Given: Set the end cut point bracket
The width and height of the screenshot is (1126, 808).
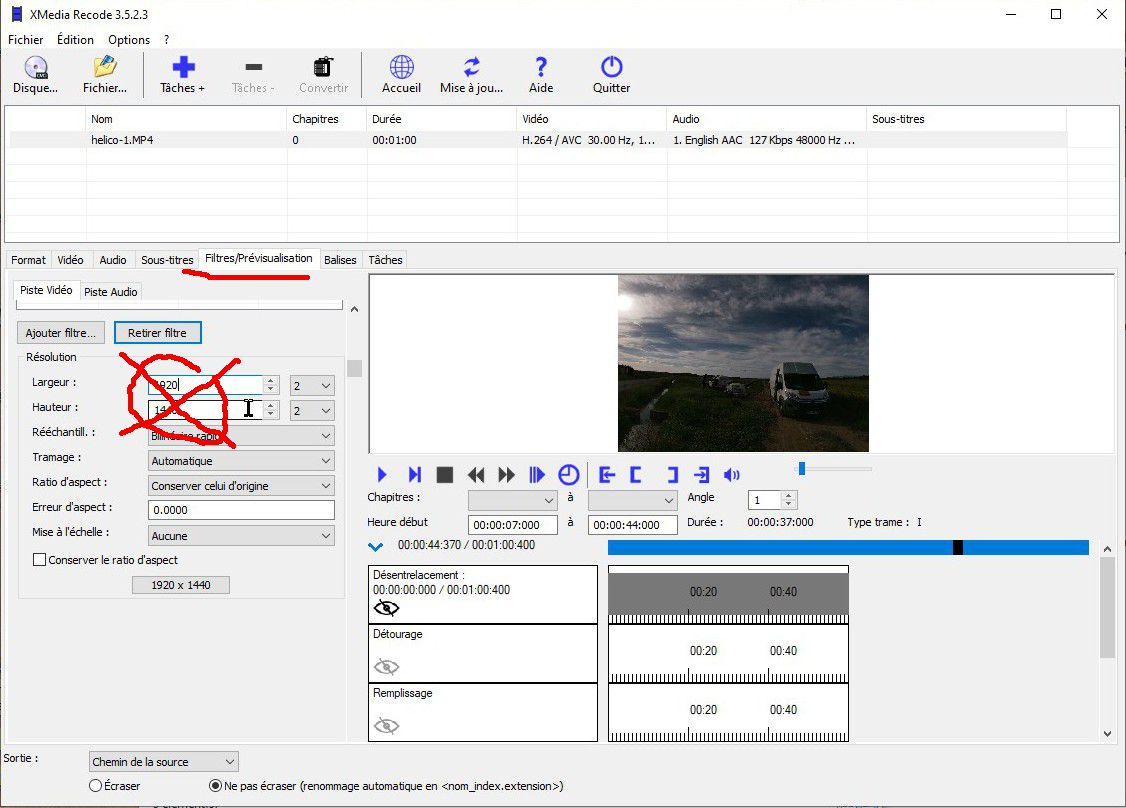Looking at the screenshot, I should [x=672, y=475].
